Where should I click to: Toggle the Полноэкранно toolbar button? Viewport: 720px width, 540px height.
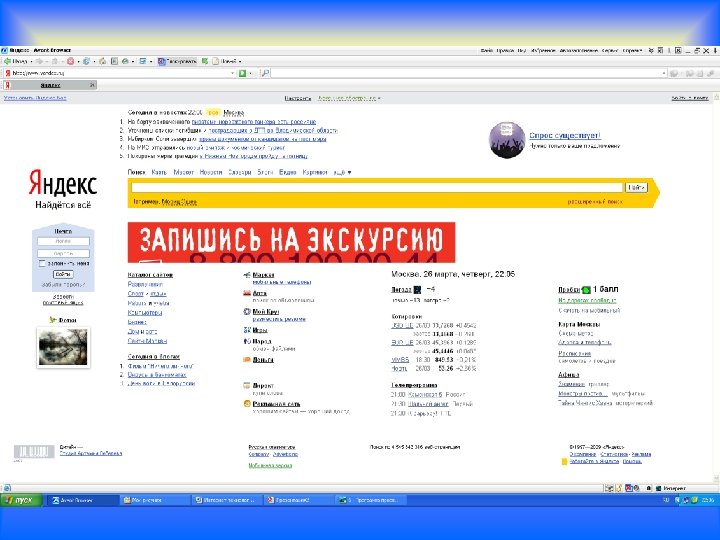click(x=177, y=61)
